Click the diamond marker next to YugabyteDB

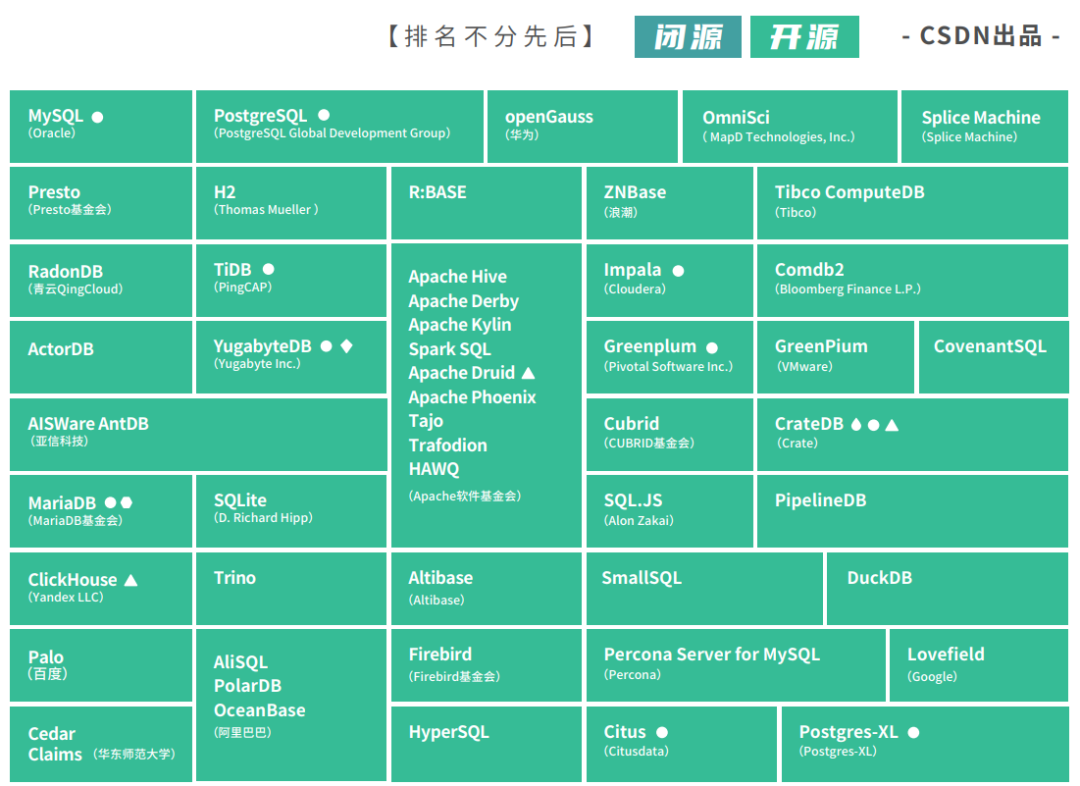346,346
